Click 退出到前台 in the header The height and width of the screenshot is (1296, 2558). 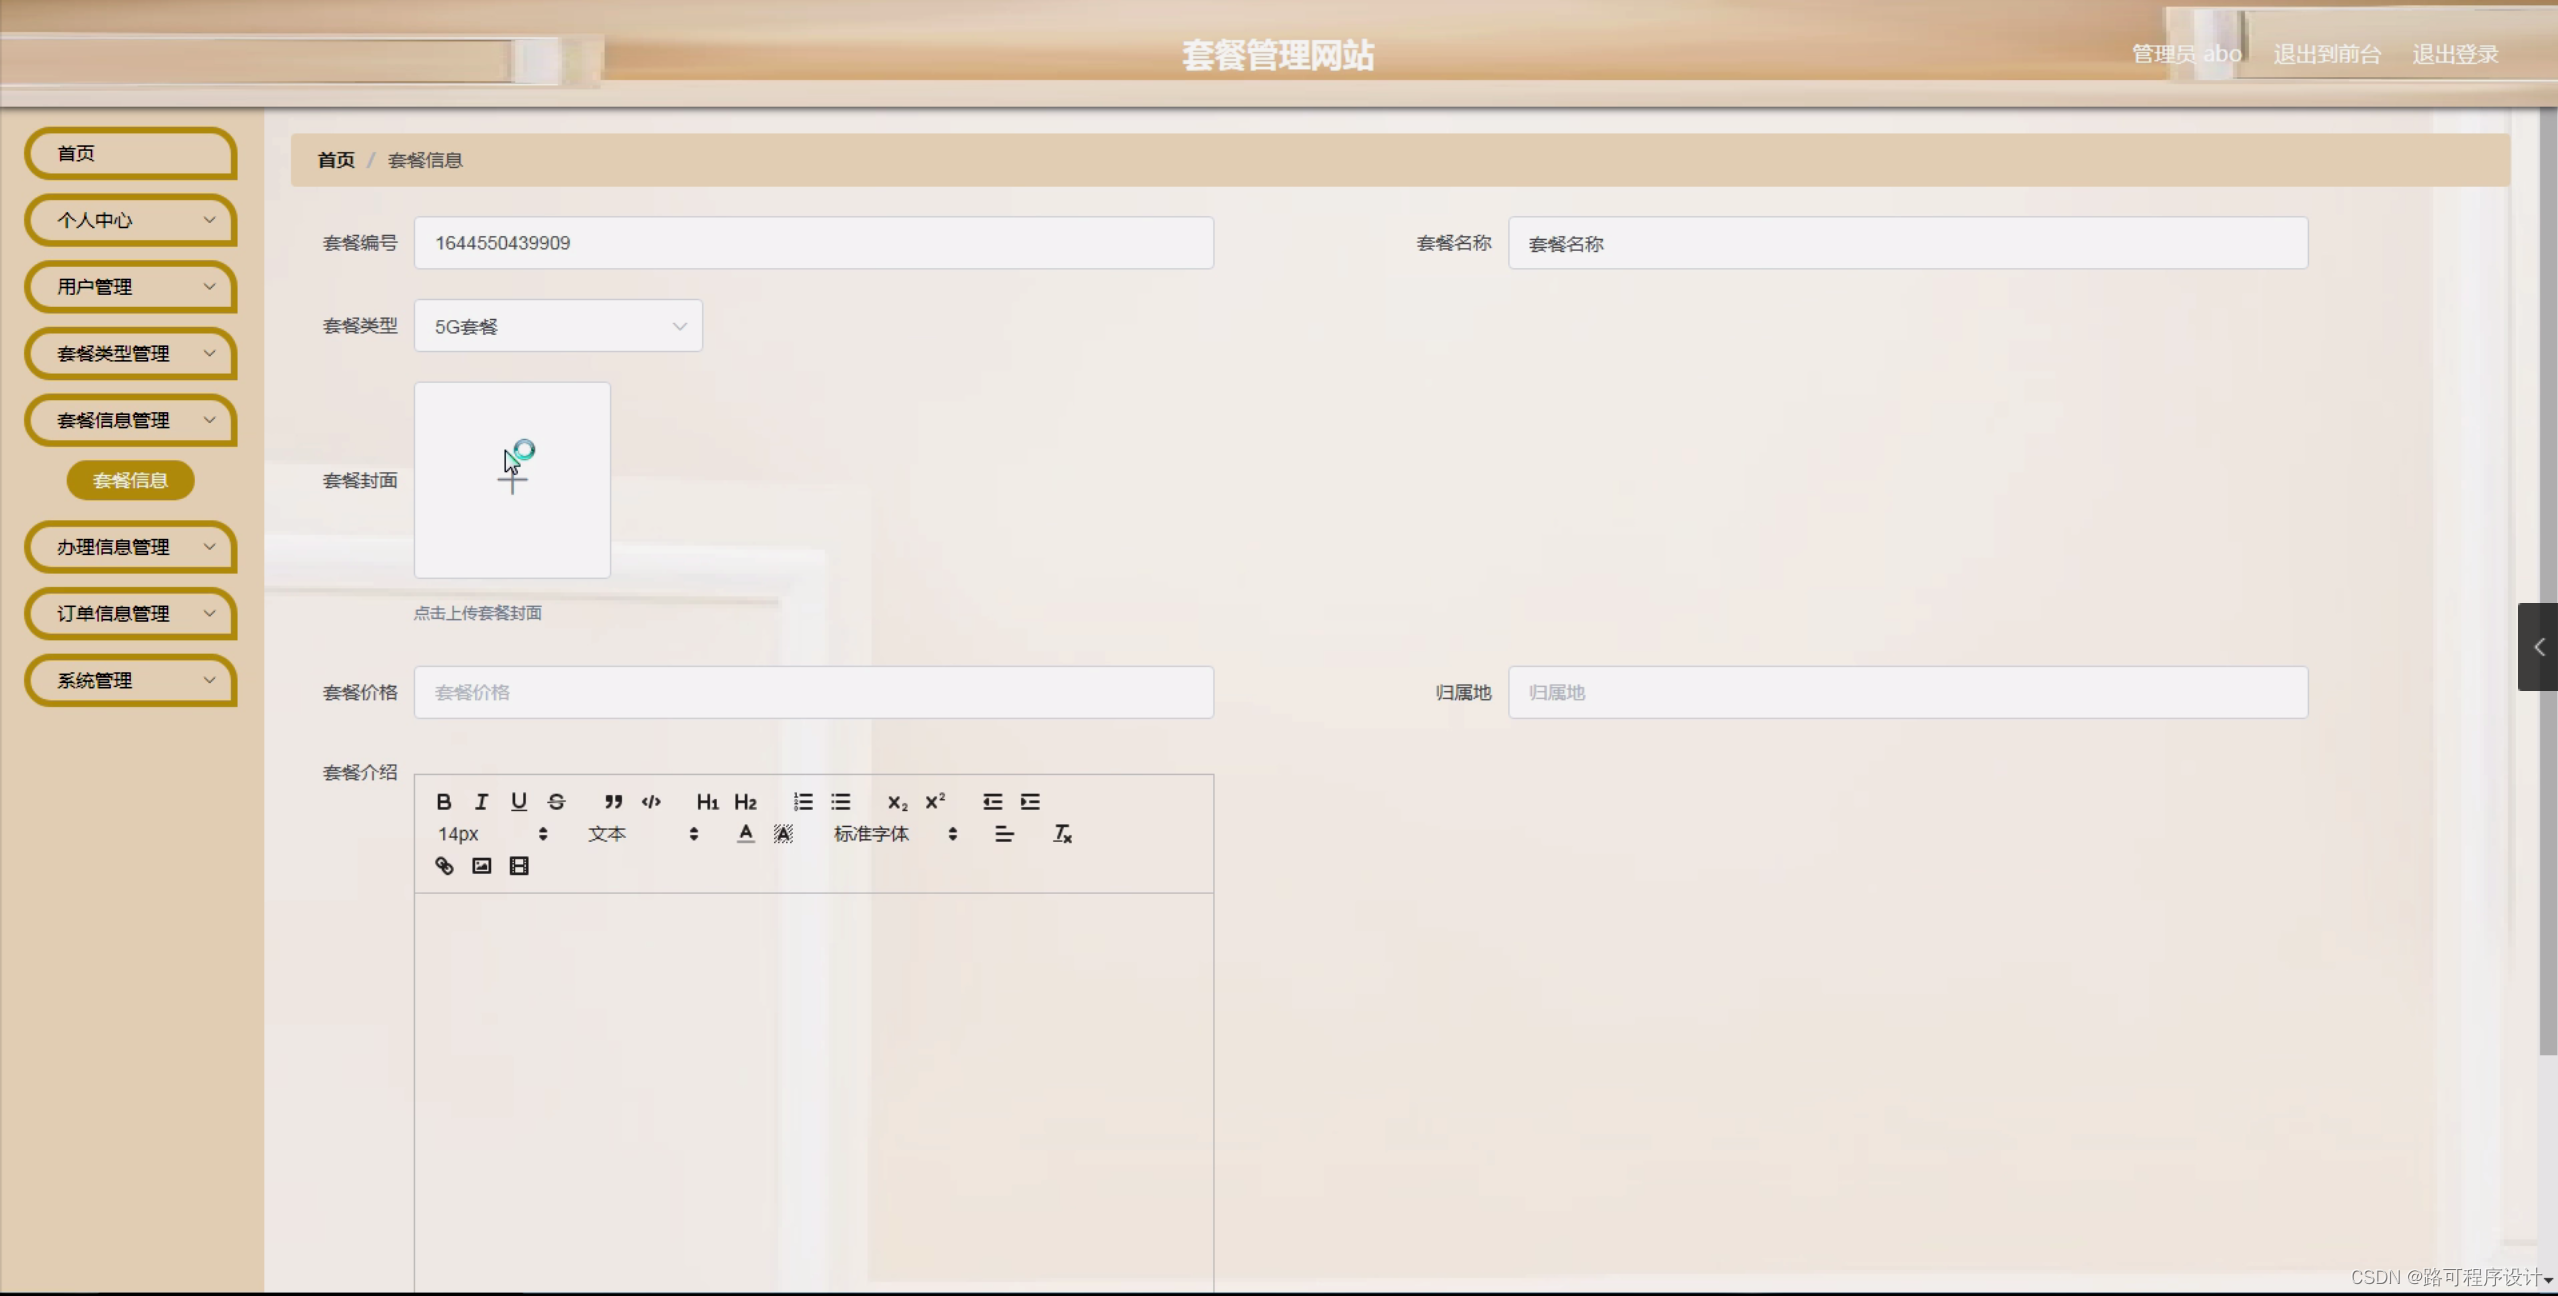(x=2327, y=54)
